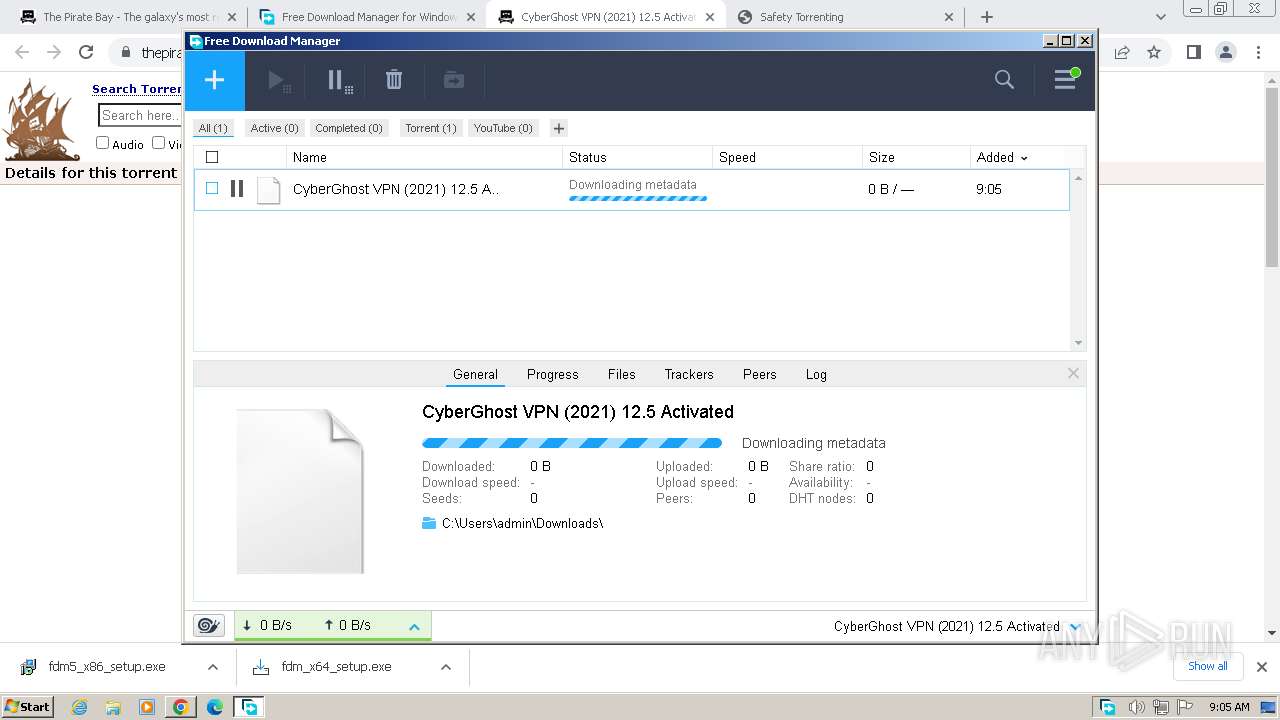The height and width of the screenshot is (720, 1280).
Task: Open Chrome side panel icon
Action: [x=1193, y=52]
